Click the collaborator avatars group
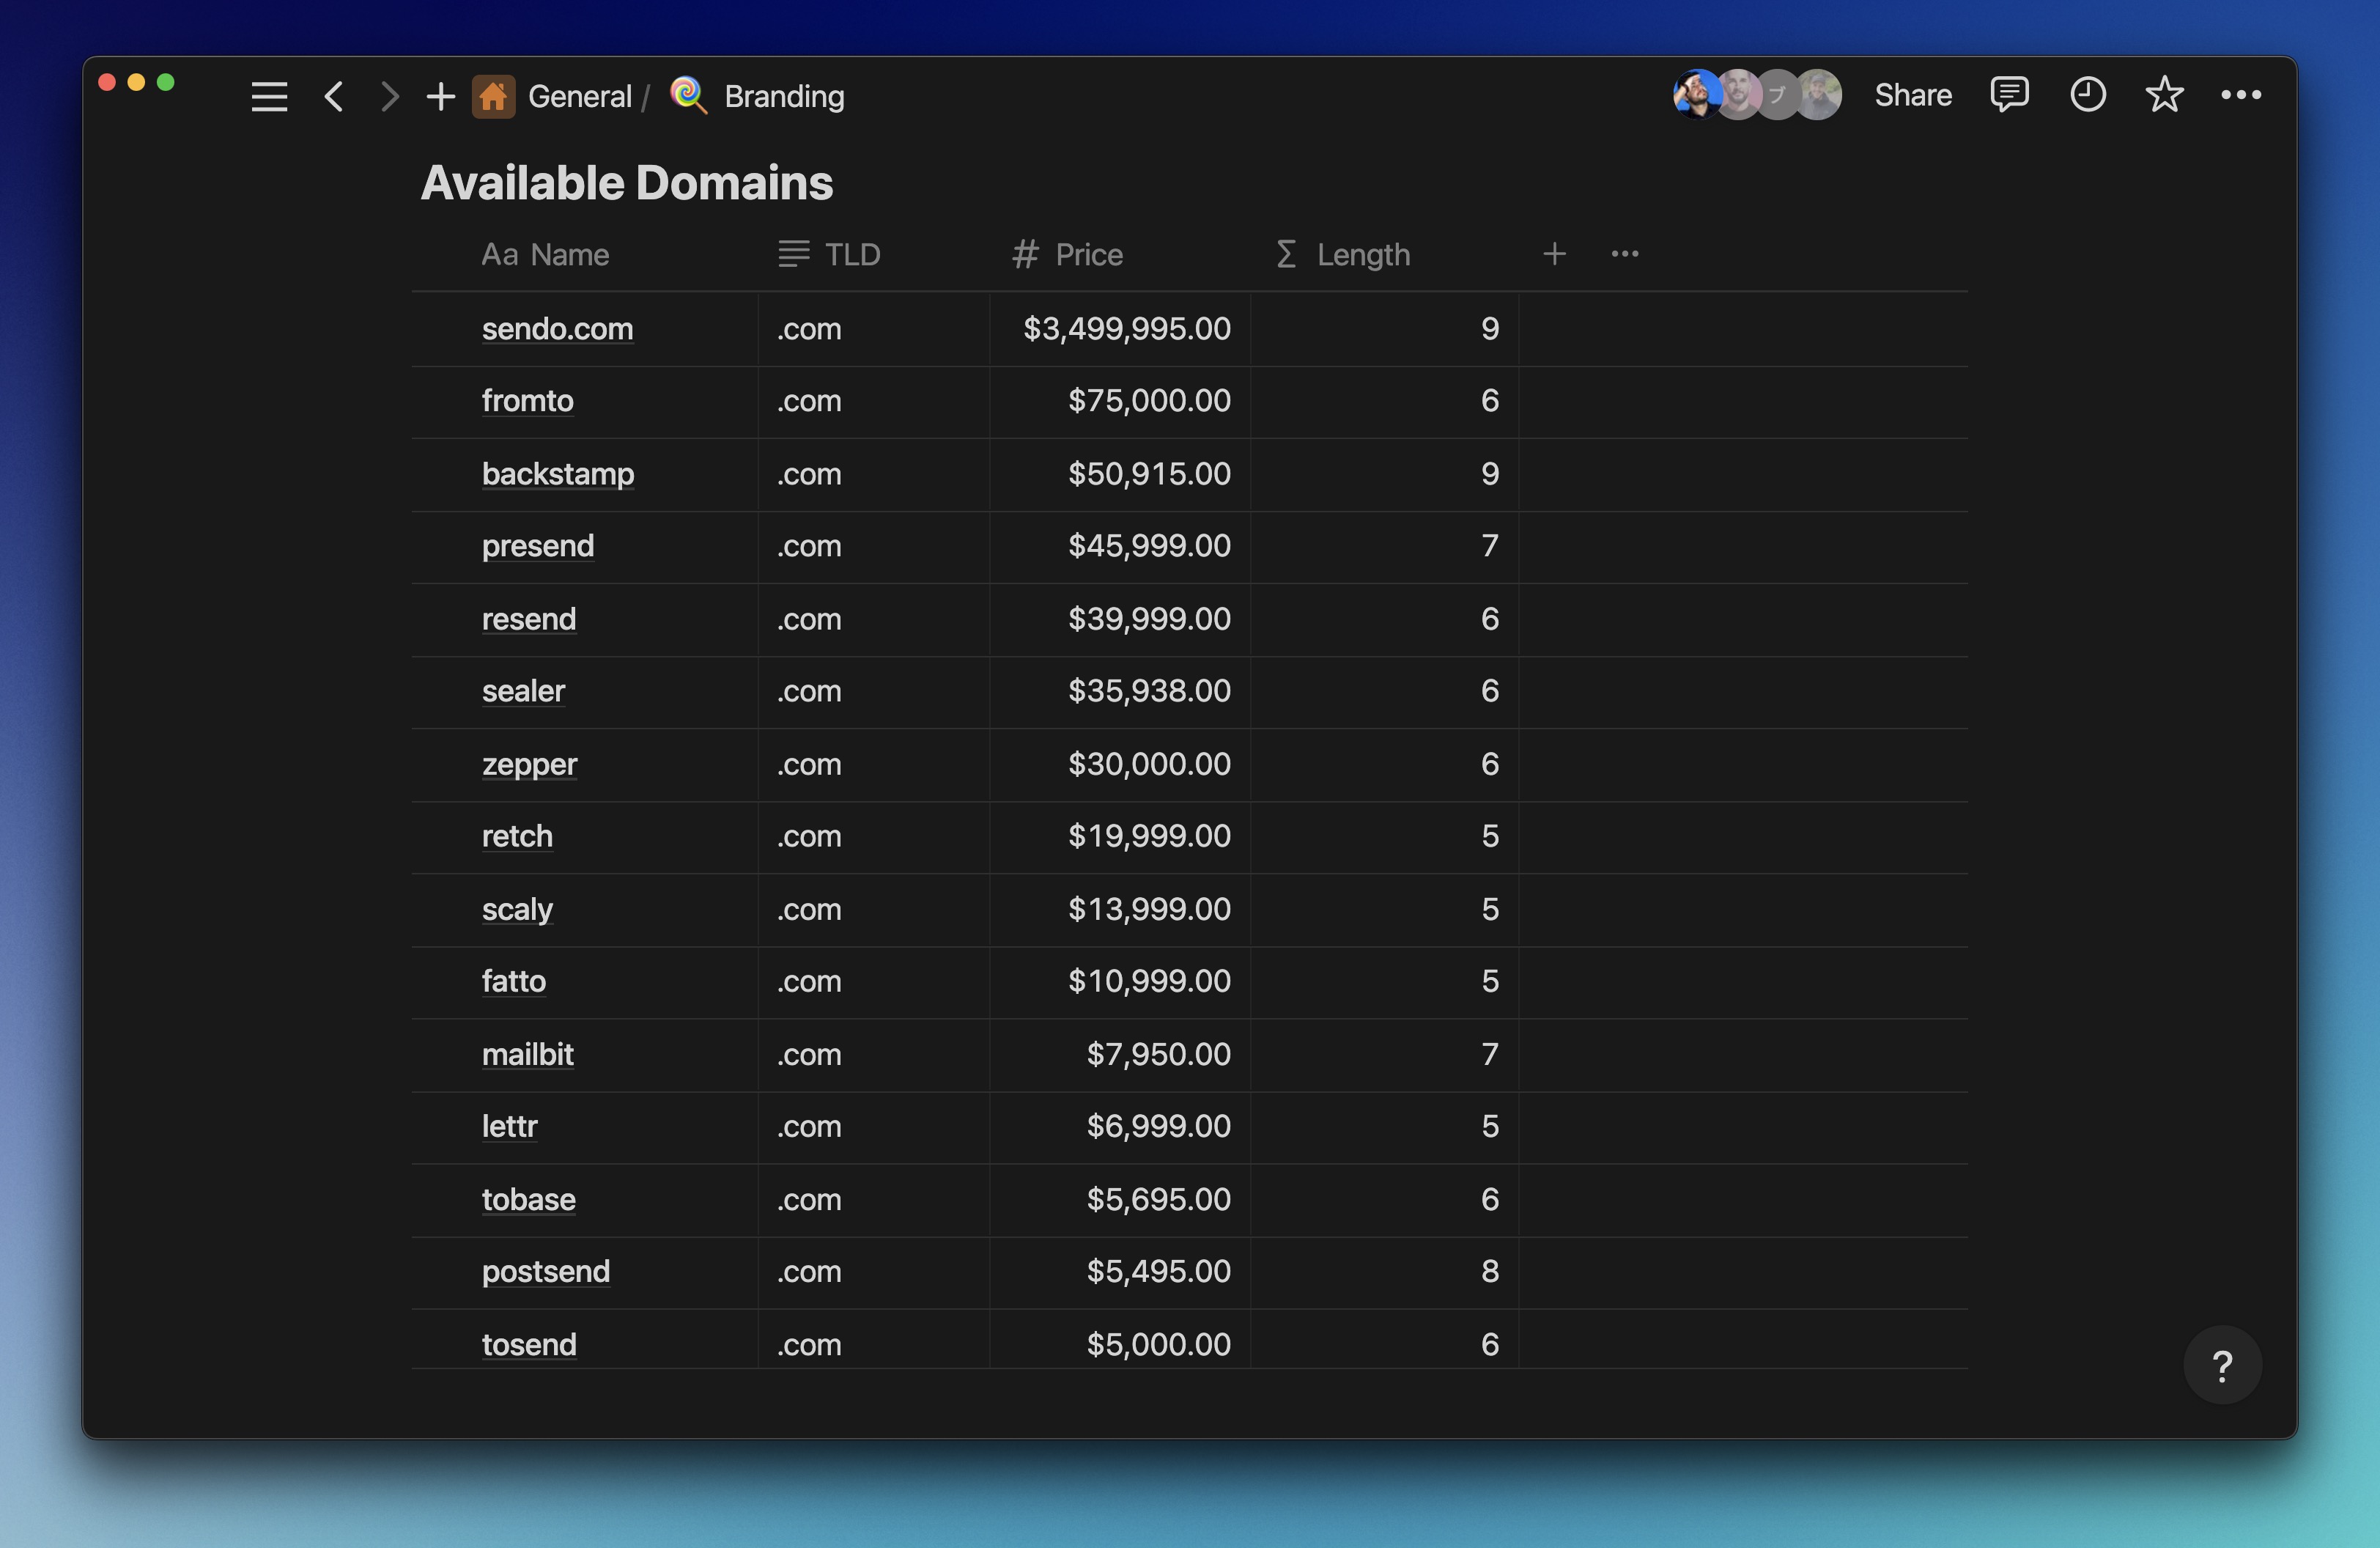The height and width of the screenshot is (1548, 2380). tap(1757, 95)
